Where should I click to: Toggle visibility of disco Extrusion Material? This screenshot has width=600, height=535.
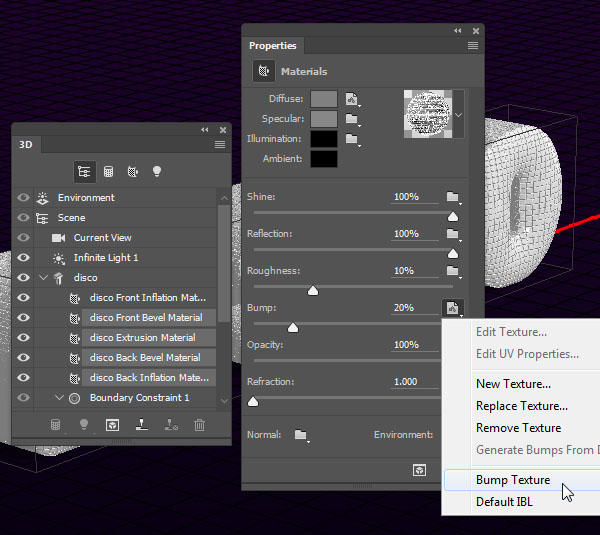tap(23, 338)
